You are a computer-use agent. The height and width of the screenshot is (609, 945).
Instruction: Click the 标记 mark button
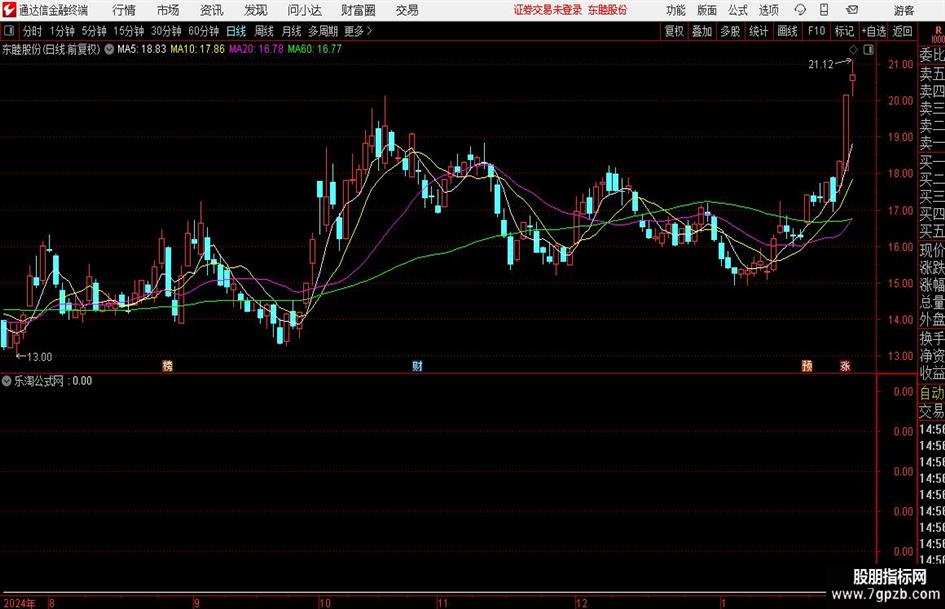coord(844,31)
